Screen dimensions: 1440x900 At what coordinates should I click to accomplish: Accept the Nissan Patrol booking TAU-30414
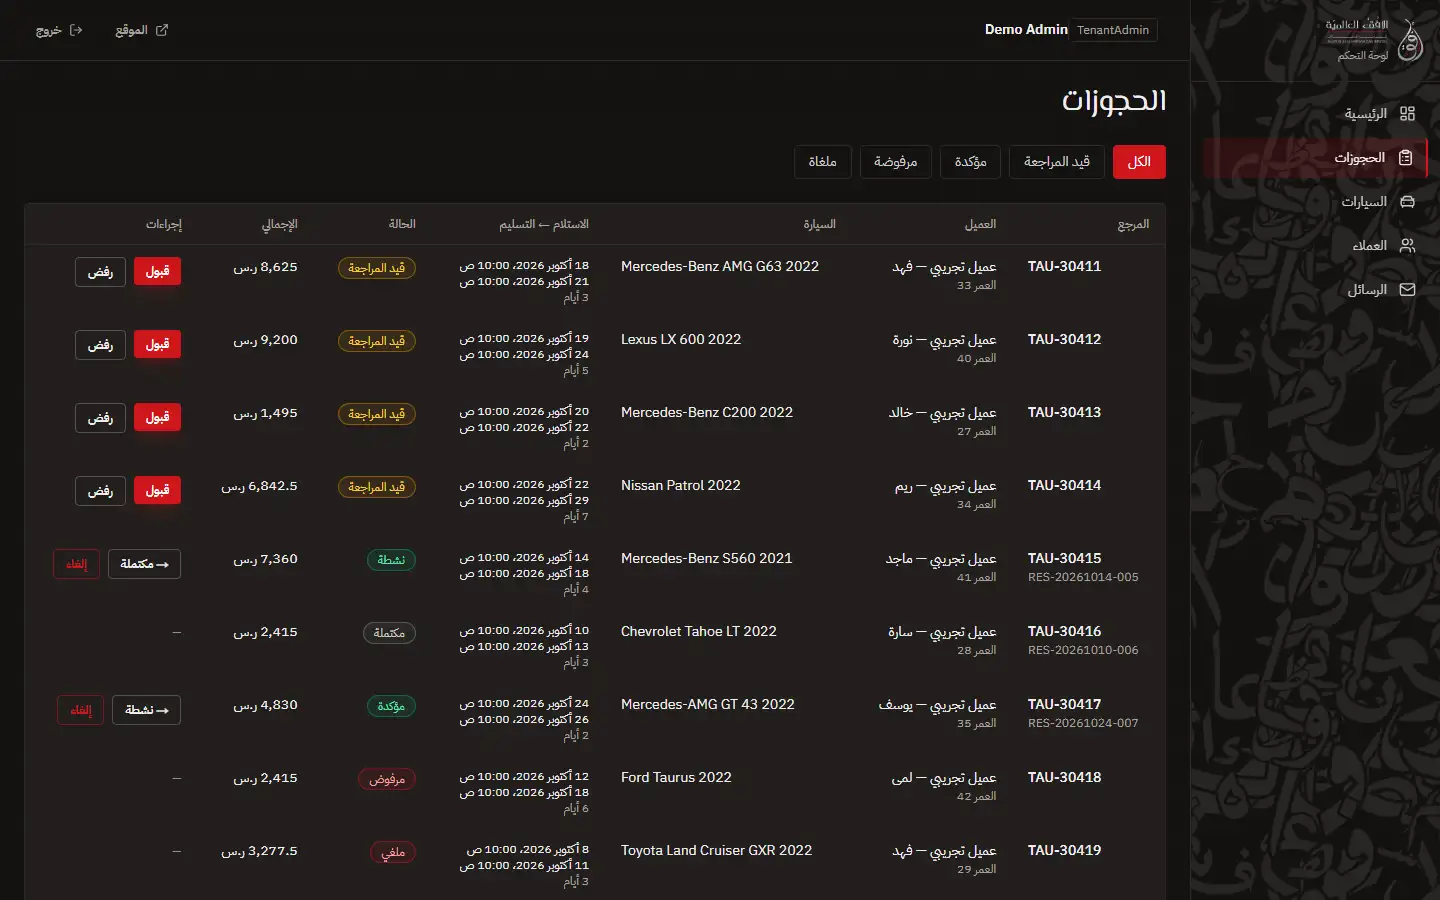[157, 491]
